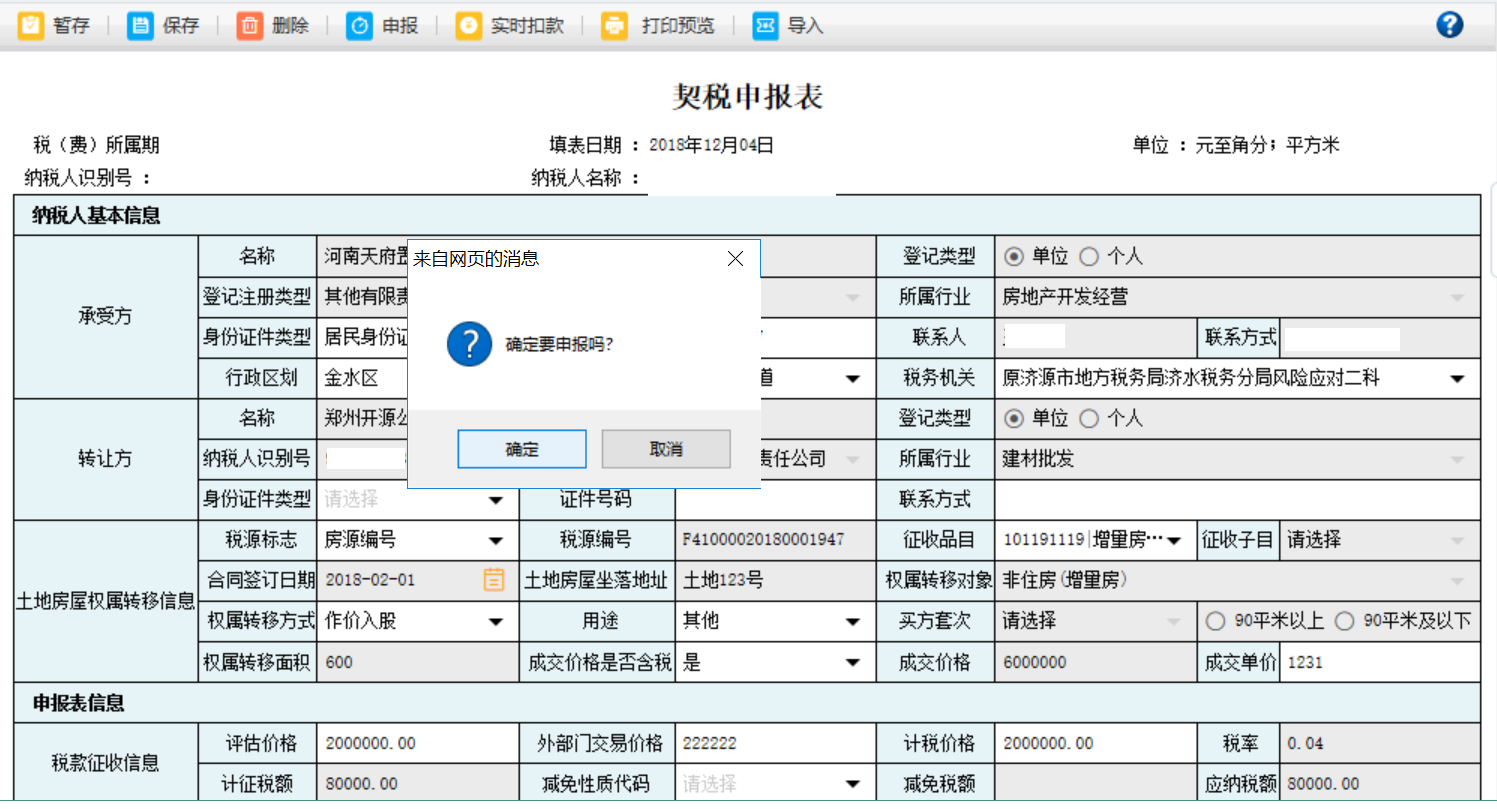Expand the 成交价格是否含税 dropdown
The image size is (1497, 809).
click(852, 663)
